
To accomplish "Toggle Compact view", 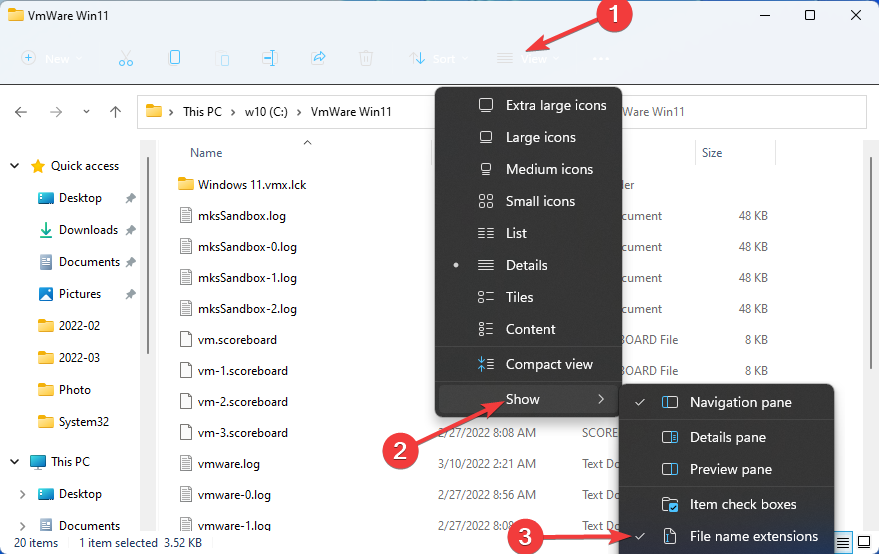I will [529, 364].
